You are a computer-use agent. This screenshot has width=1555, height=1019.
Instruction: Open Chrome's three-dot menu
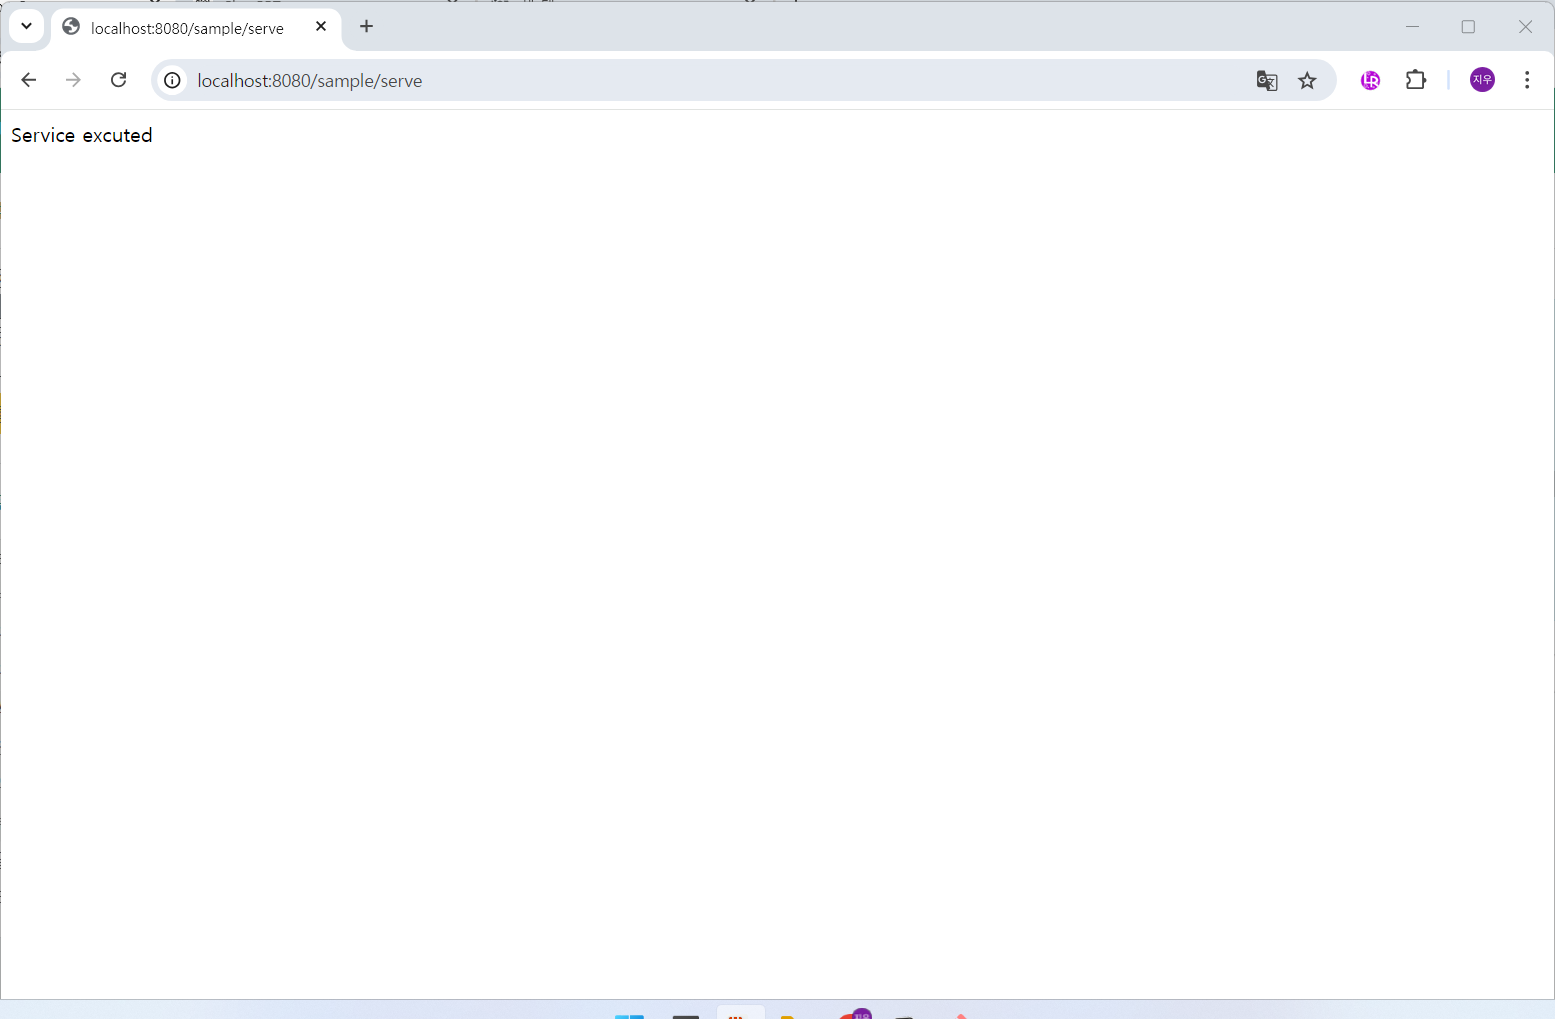(1527, 80)
